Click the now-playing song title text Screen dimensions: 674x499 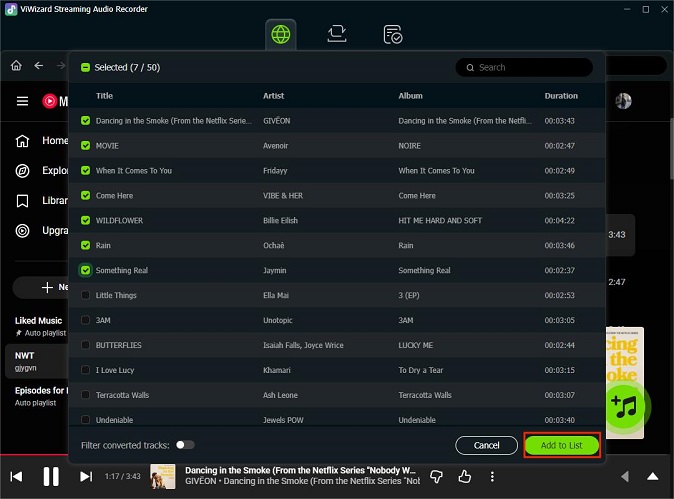coord(300,470)
